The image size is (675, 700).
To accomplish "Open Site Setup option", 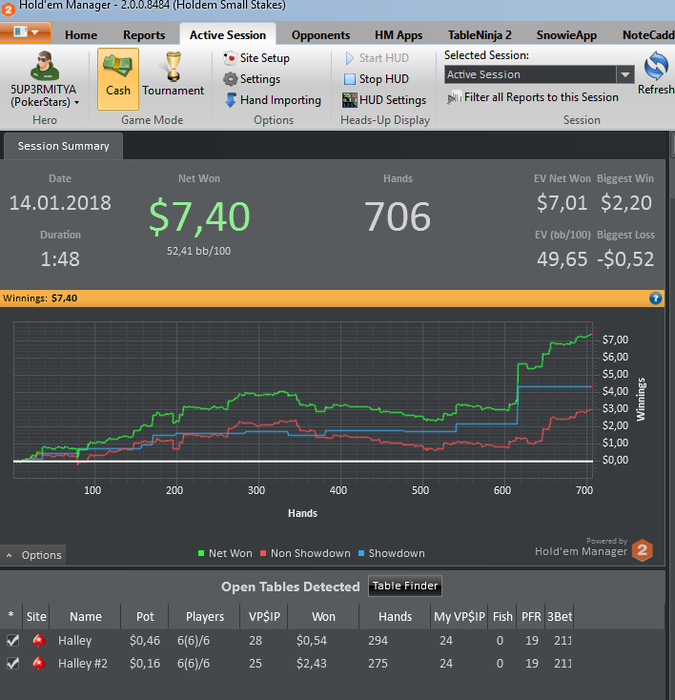I will 257,58.
